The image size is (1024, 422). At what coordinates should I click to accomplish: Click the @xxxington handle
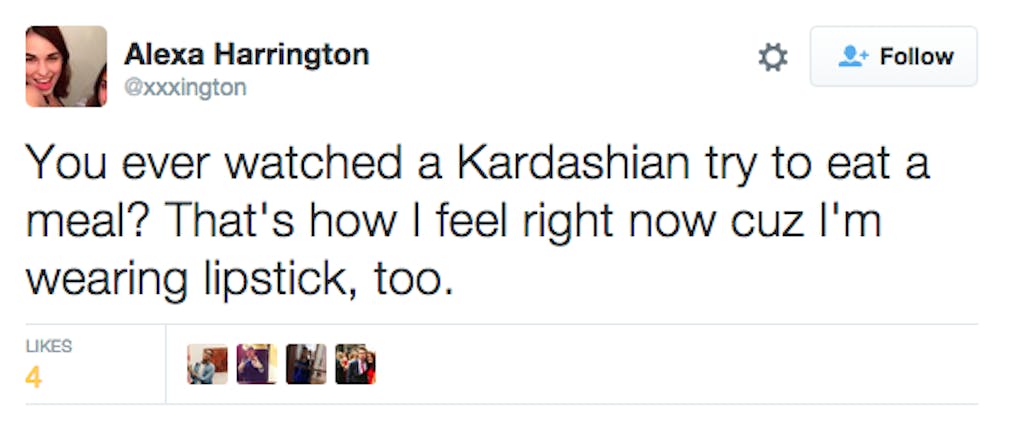pyautogui.click(x=185, y=88)
